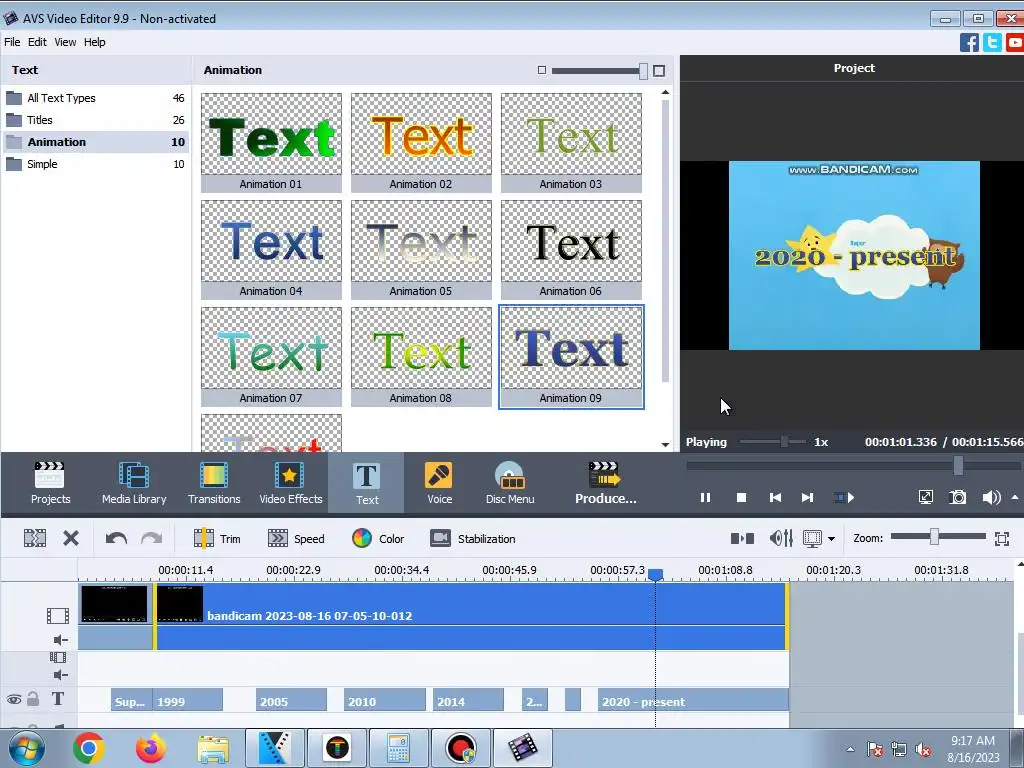1024x768 pixels.
Task: Open the Projects section
Action: tap(50, 483)
